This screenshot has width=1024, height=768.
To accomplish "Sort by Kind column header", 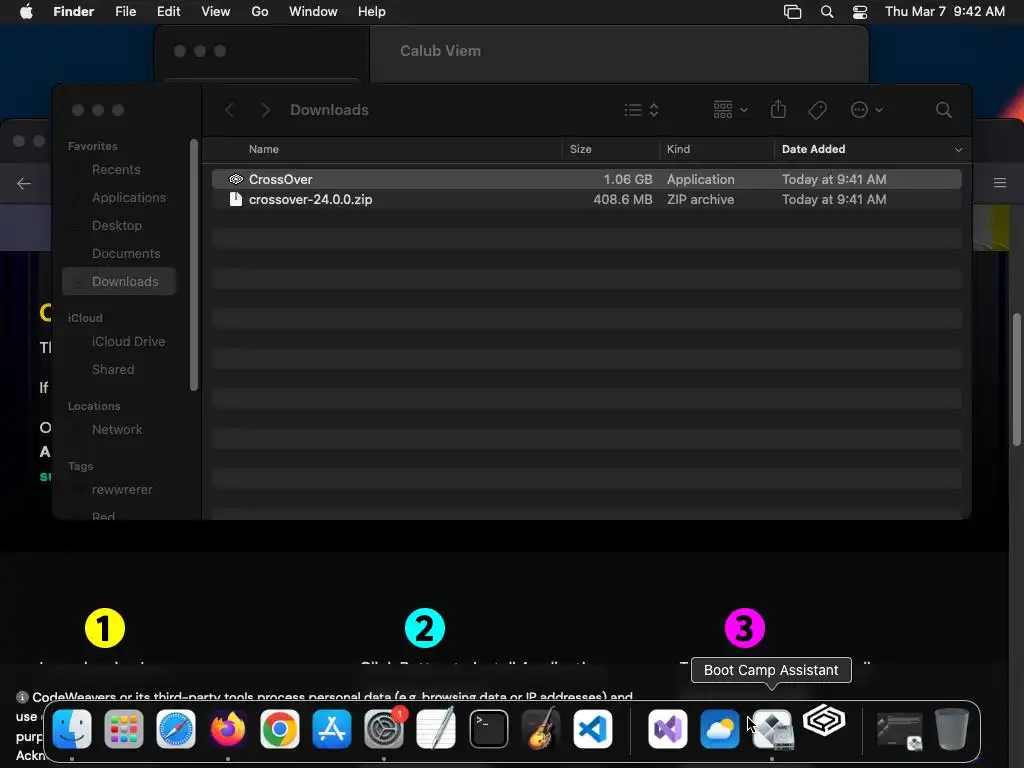I will (678, 149).
